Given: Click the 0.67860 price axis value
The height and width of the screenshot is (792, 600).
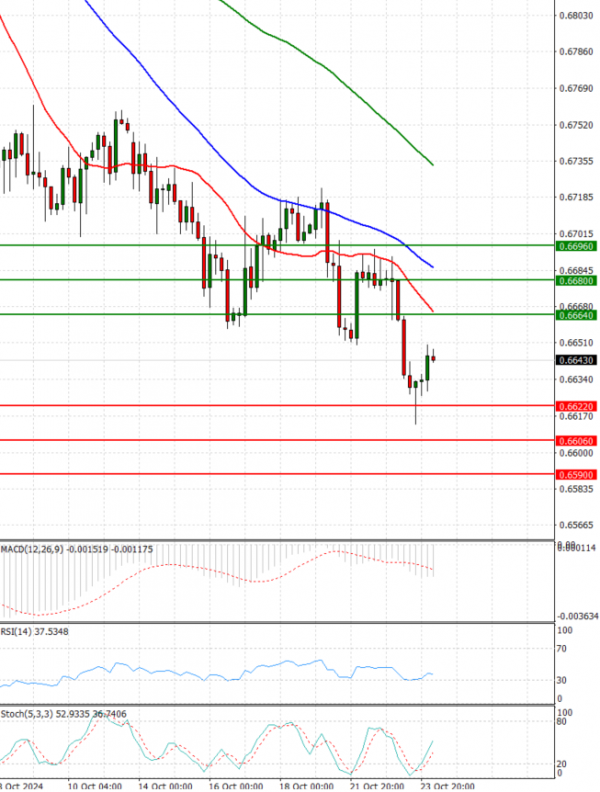Looking at the screenshot, I should 577,52.
